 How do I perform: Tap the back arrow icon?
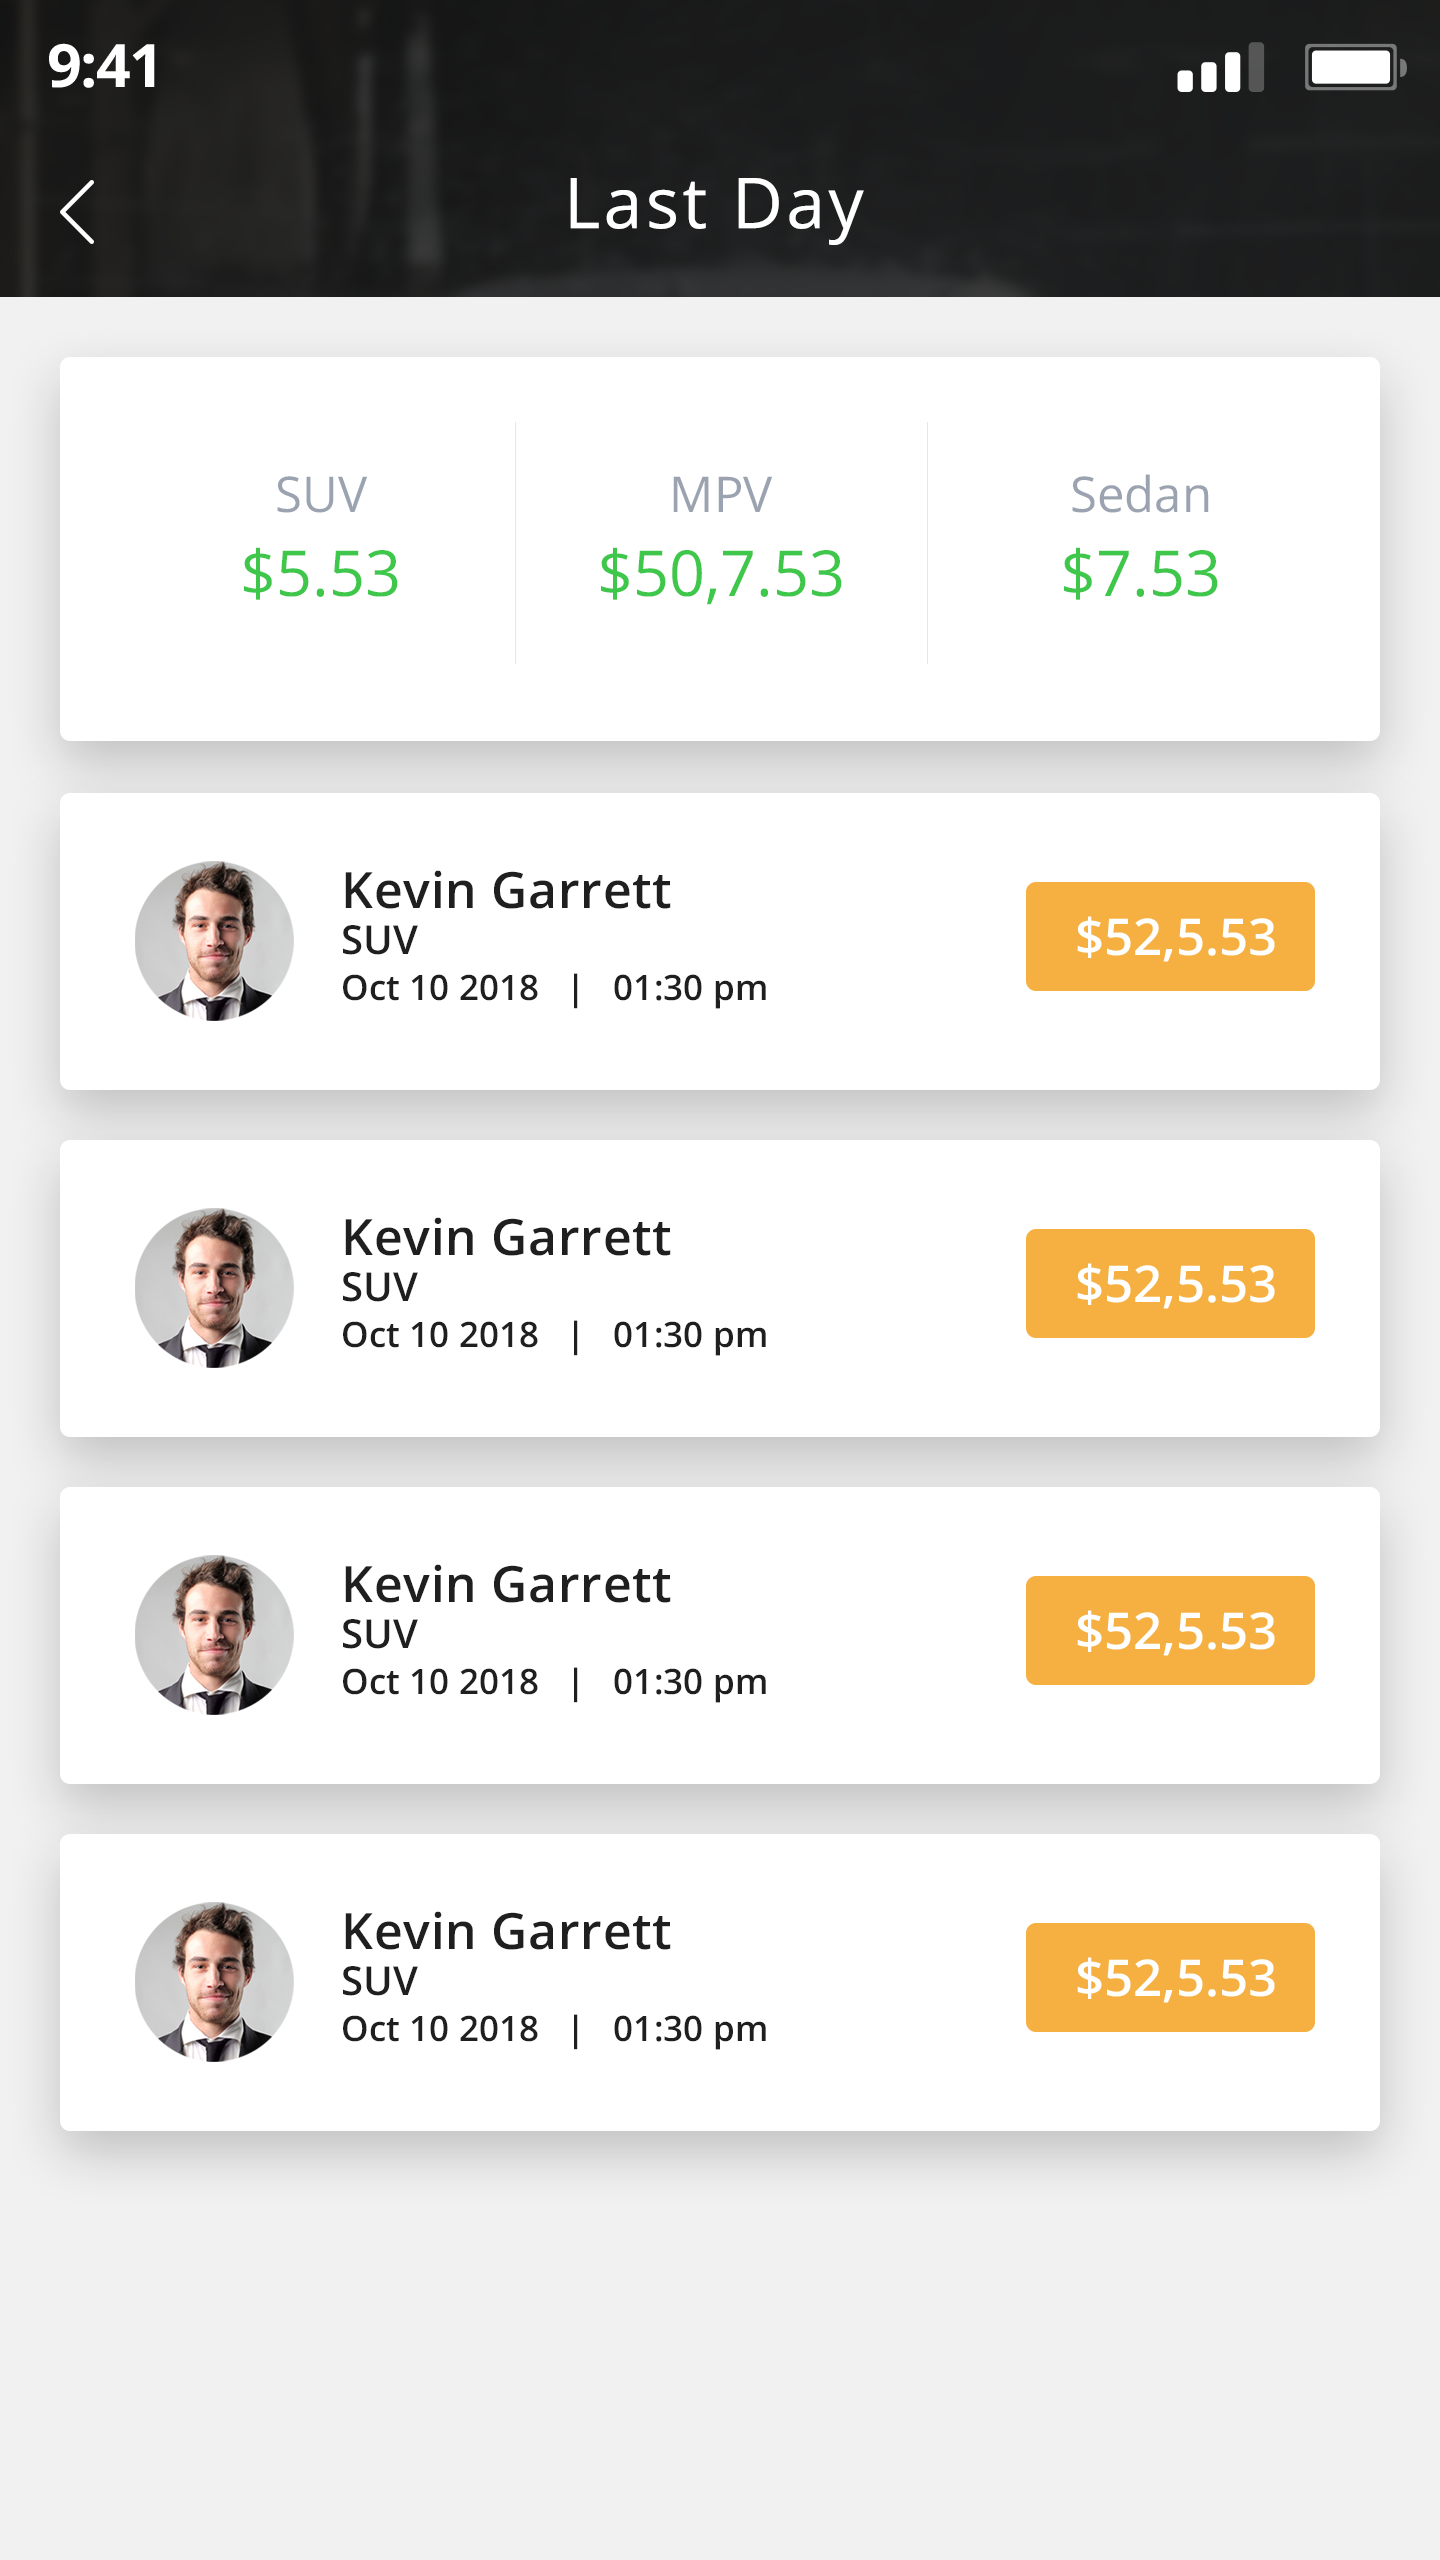point(78,212)
